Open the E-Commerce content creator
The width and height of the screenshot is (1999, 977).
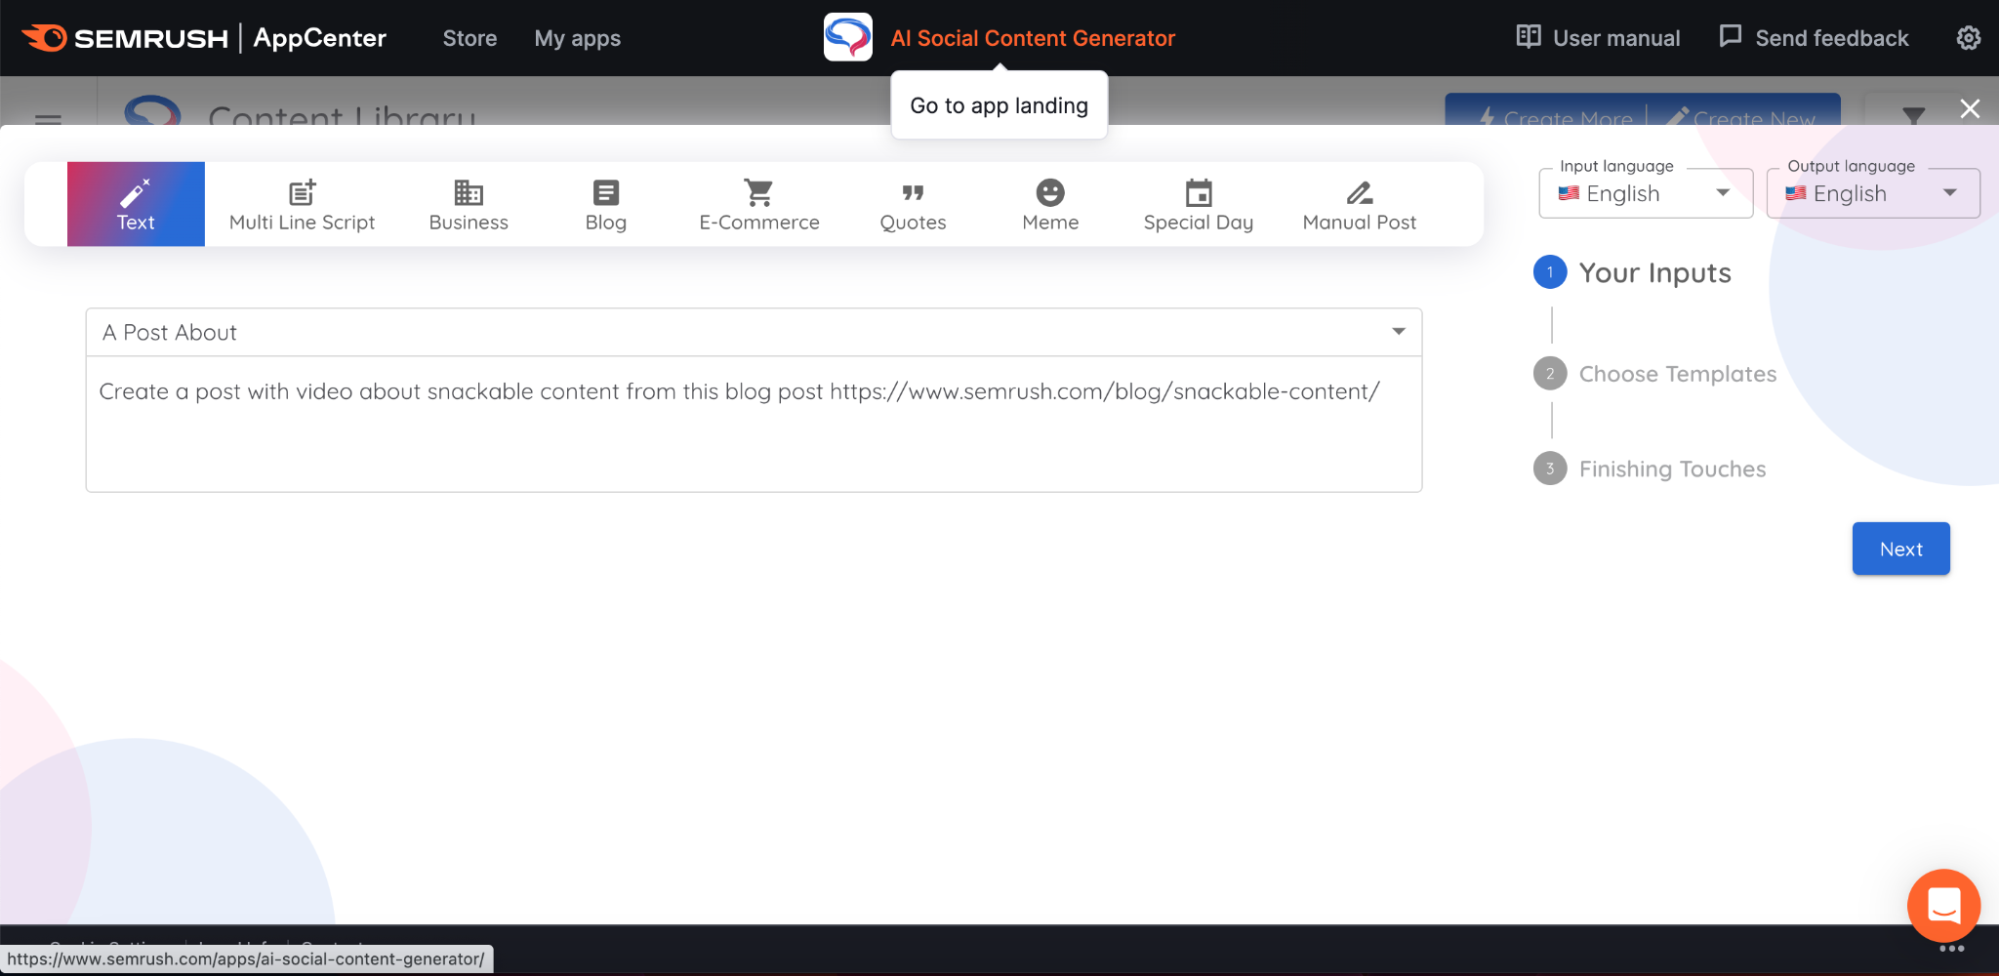tap(758, 203)
